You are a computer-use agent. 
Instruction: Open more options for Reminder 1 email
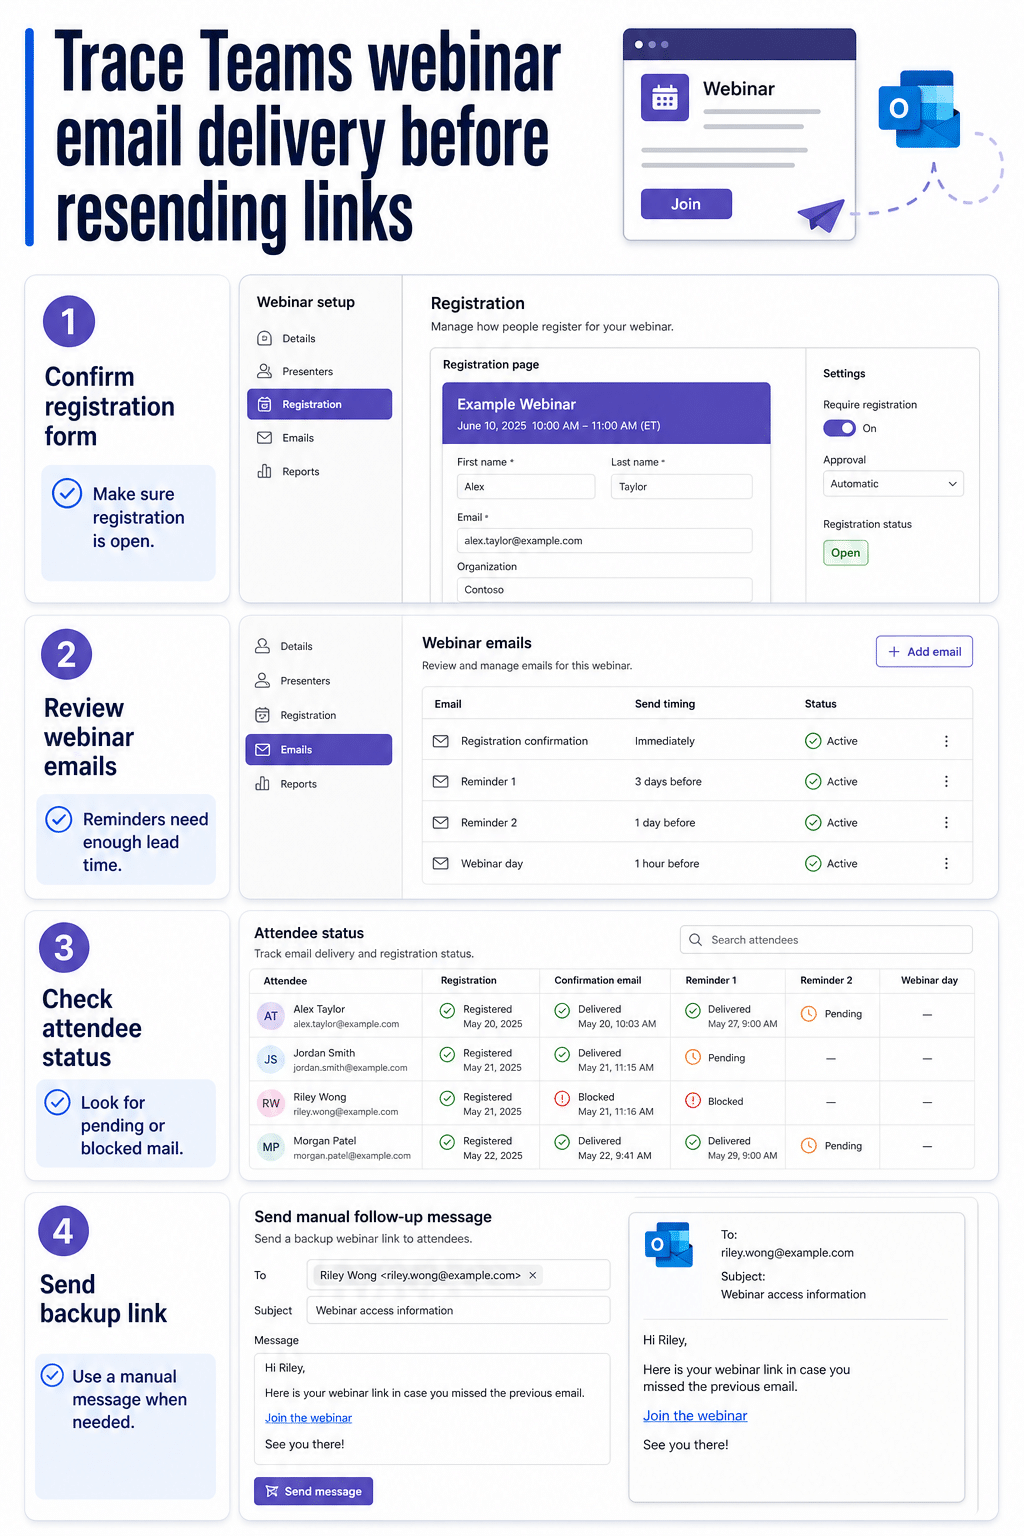946,782
